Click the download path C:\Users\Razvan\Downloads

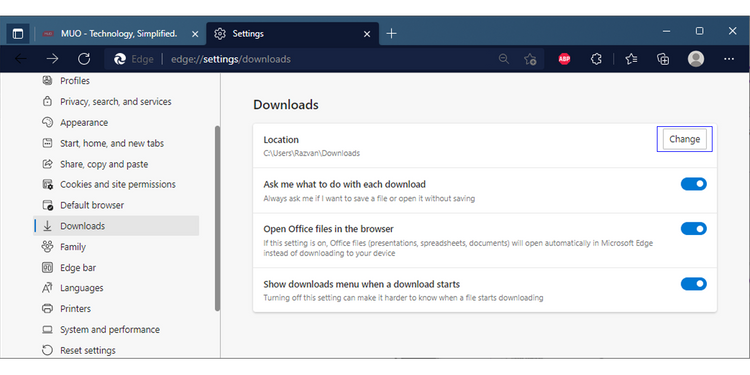tap(311, 154)
